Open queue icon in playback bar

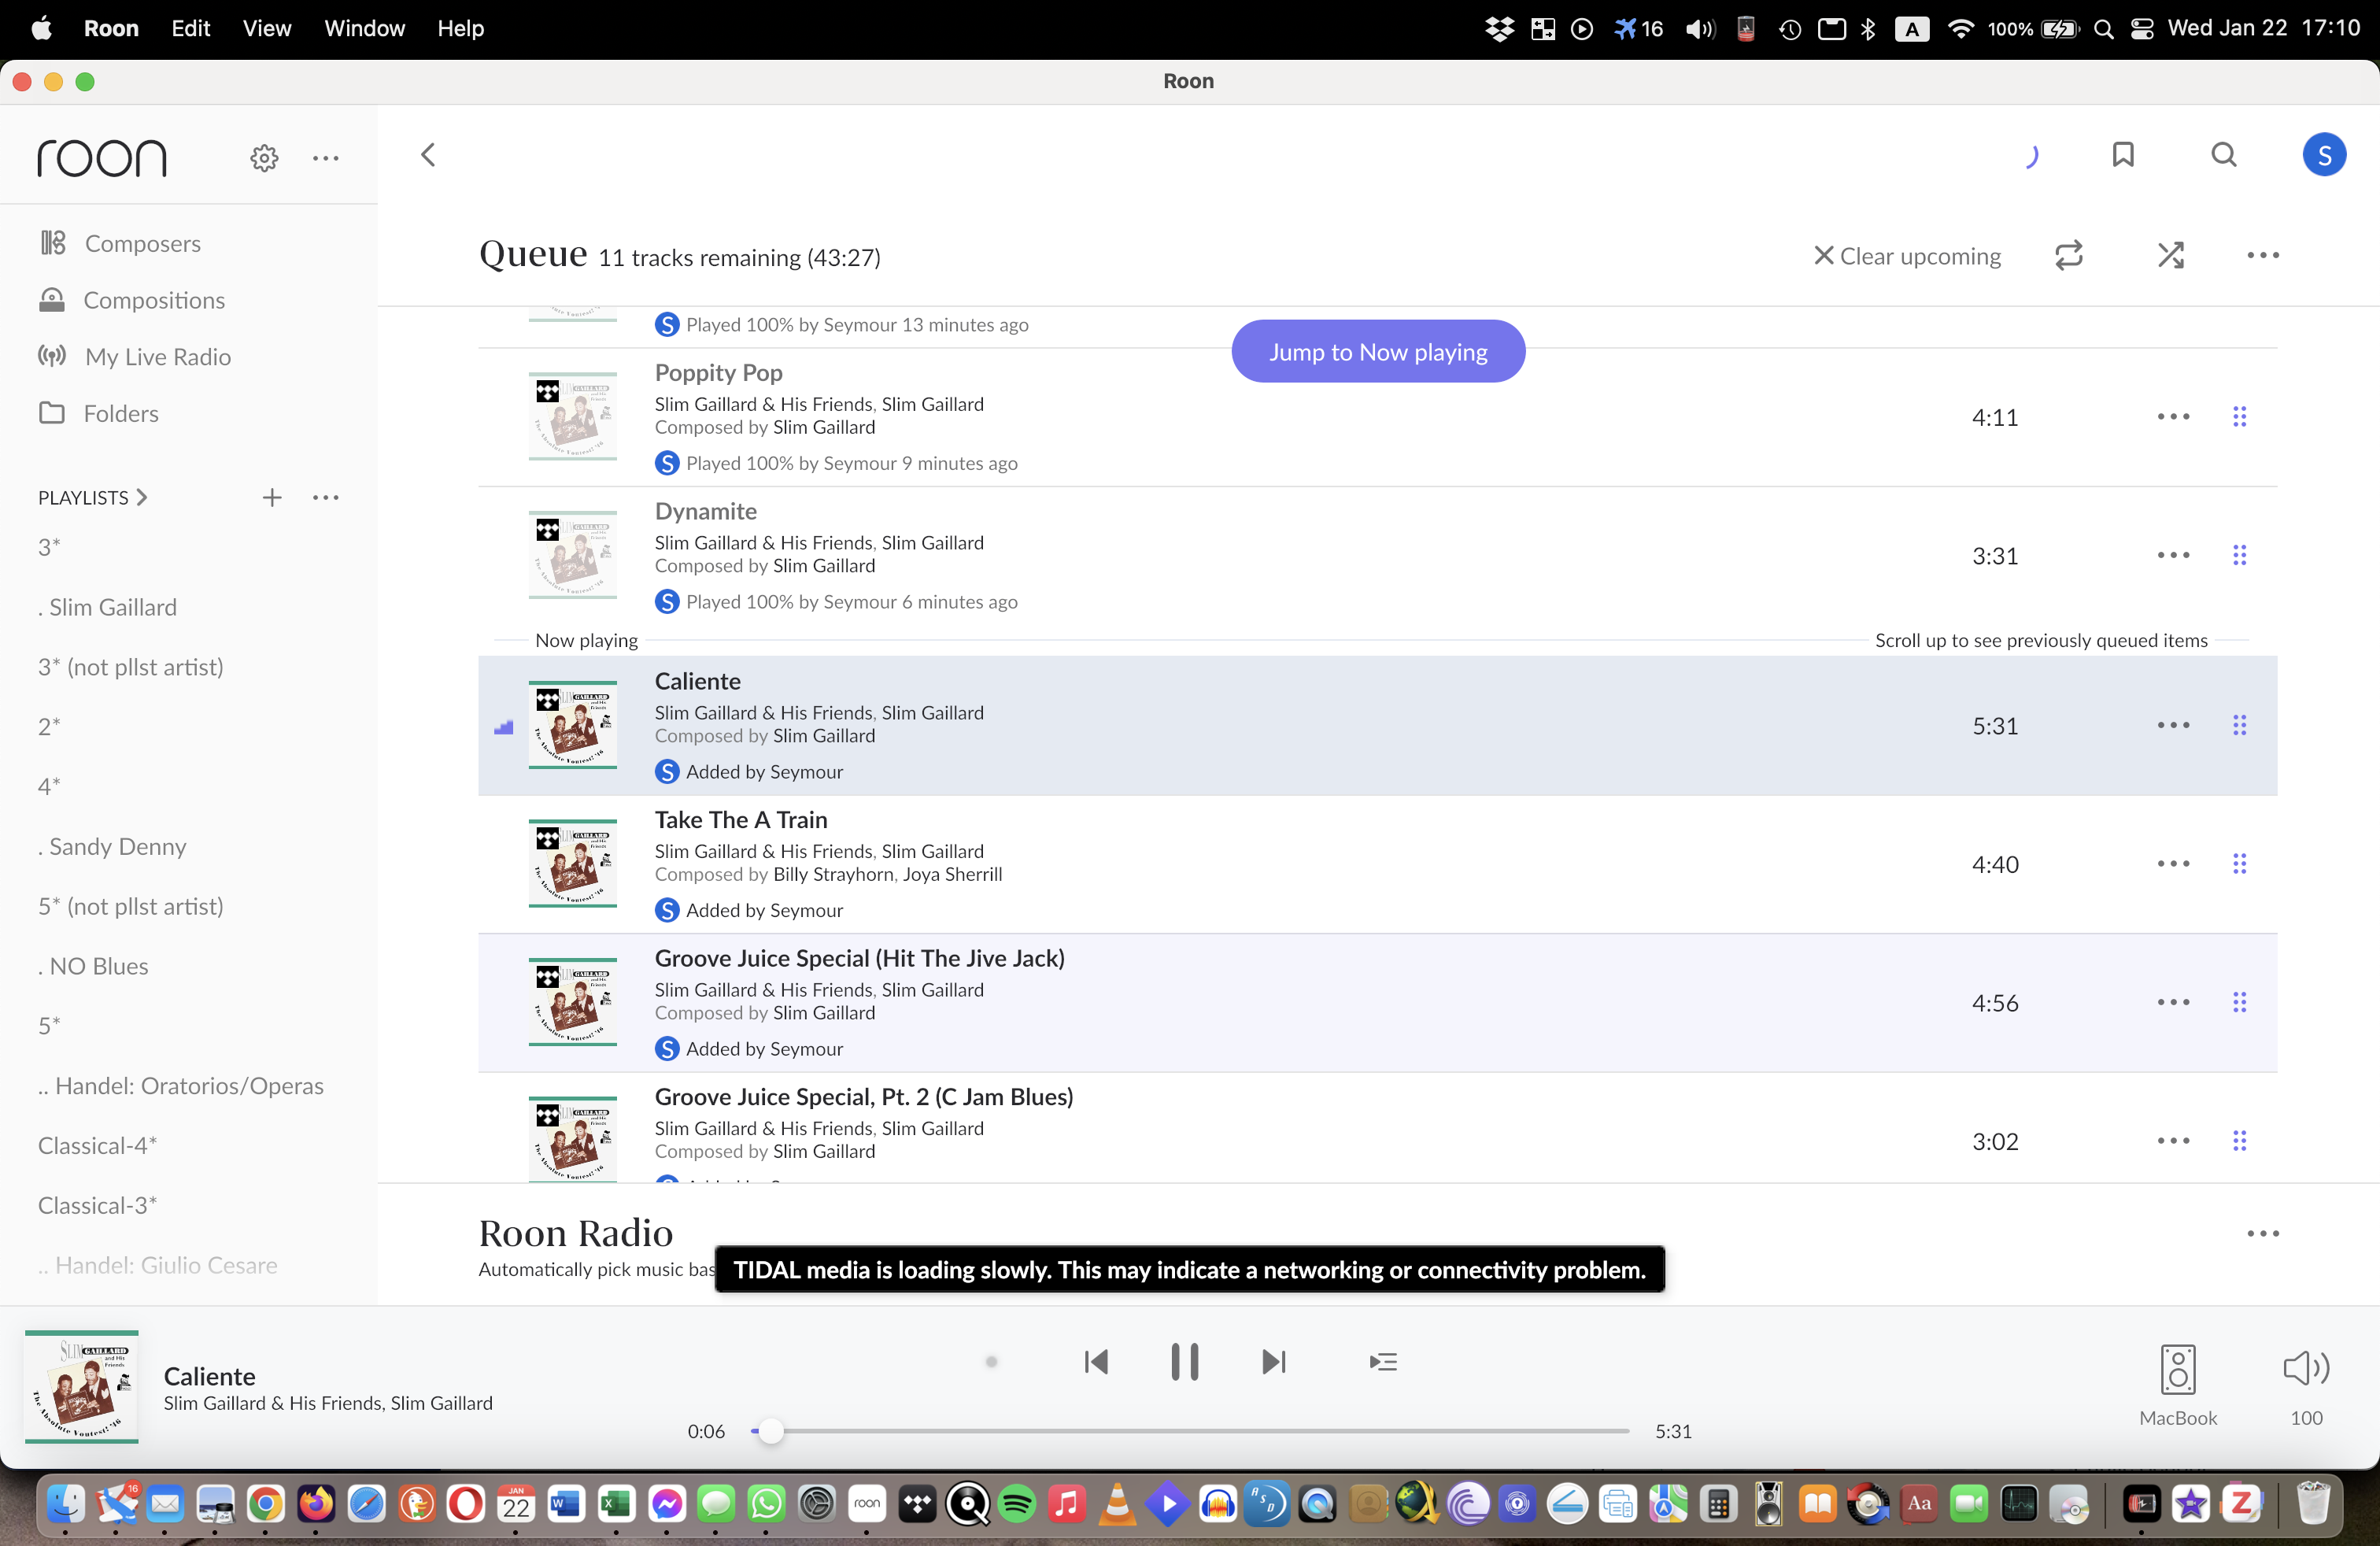click(1383, 1361)
